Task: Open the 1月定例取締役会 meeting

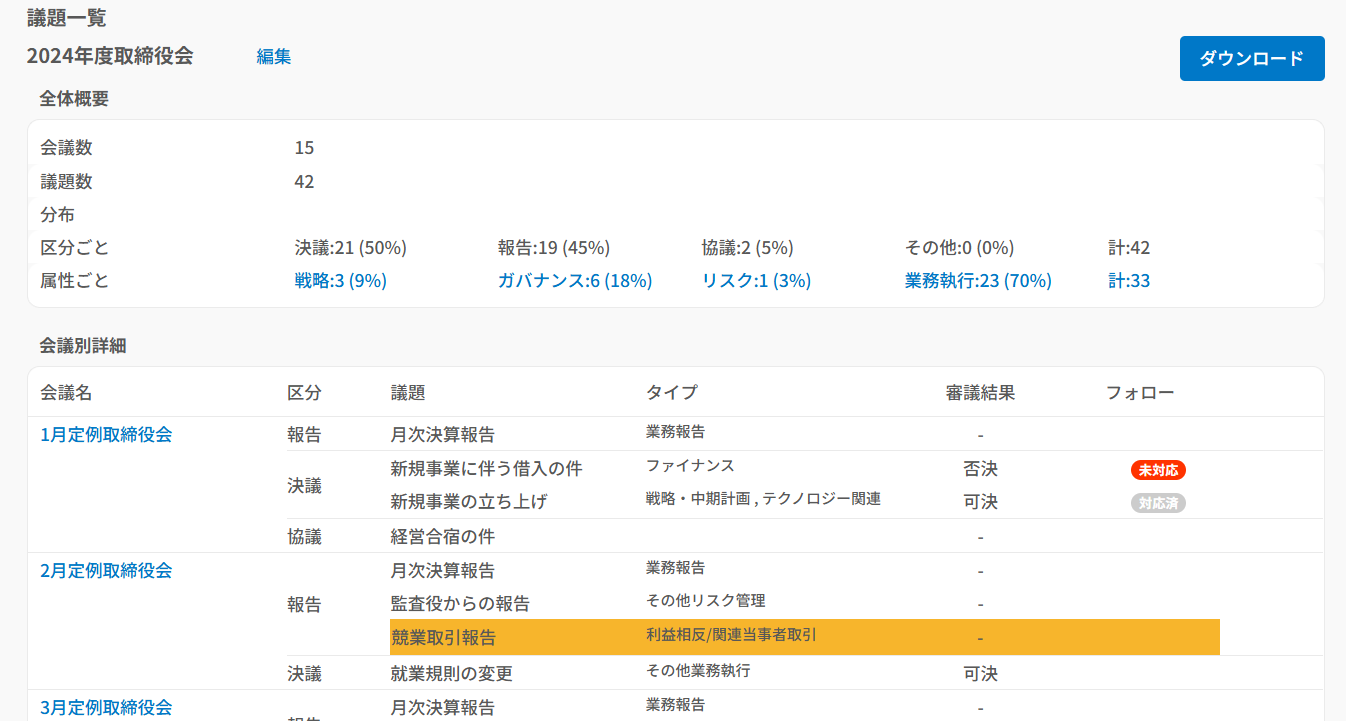Action: click(106, 435)
